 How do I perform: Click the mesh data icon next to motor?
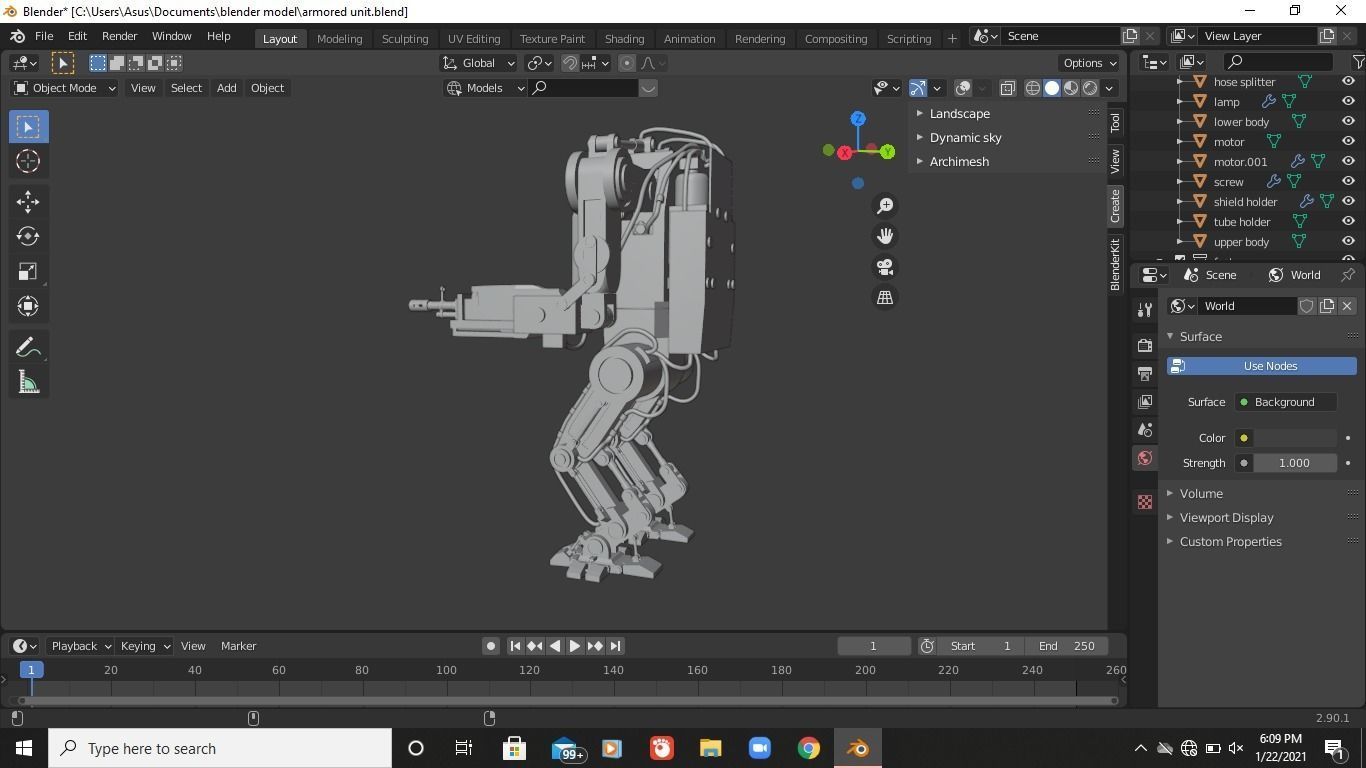point(1274,142)
